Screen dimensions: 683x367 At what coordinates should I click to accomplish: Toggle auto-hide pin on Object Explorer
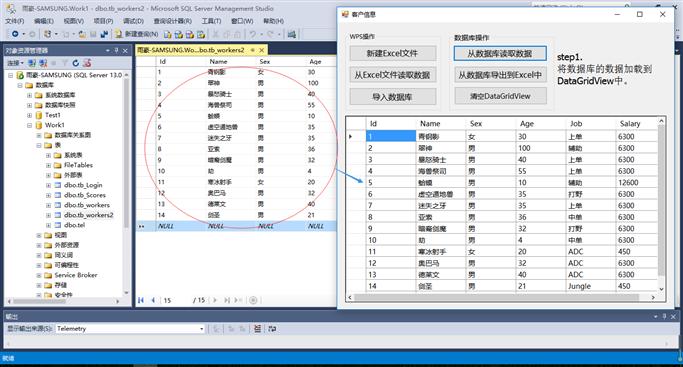click(116, 51)
